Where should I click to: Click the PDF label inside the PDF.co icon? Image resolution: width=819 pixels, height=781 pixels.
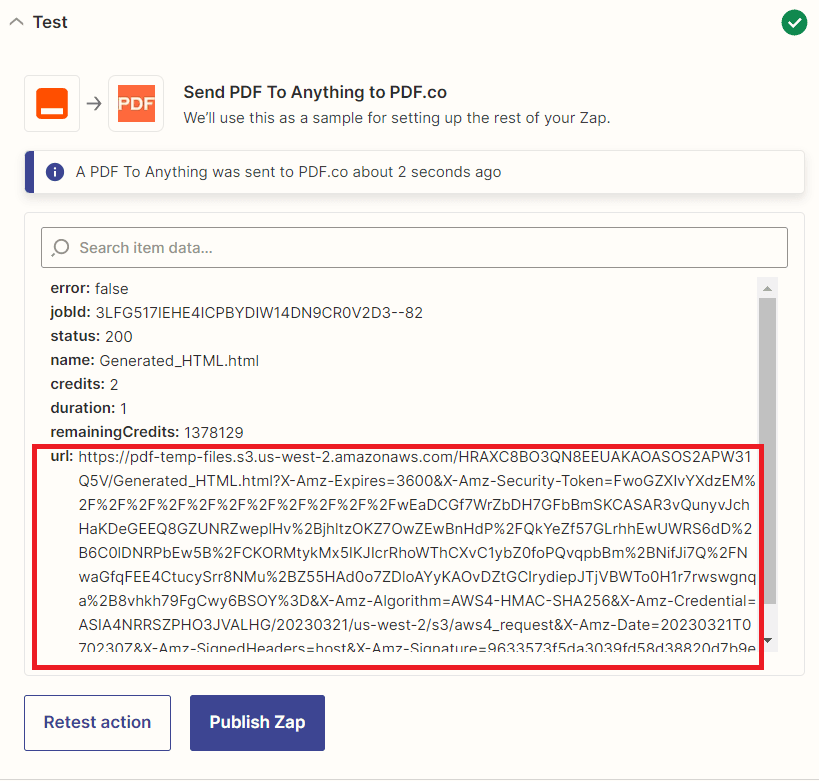tap(135, 102)
